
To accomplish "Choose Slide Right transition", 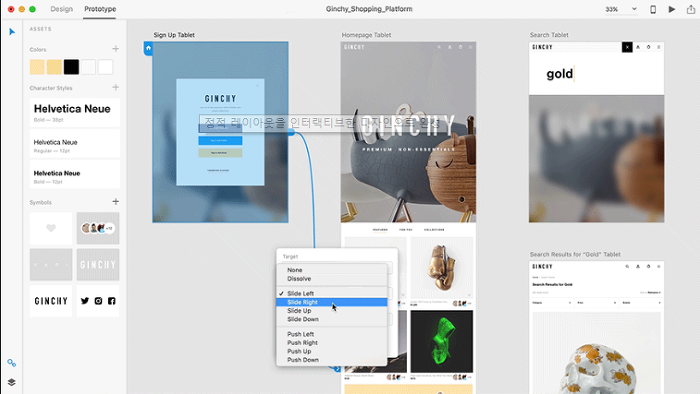I will [332, 302].
